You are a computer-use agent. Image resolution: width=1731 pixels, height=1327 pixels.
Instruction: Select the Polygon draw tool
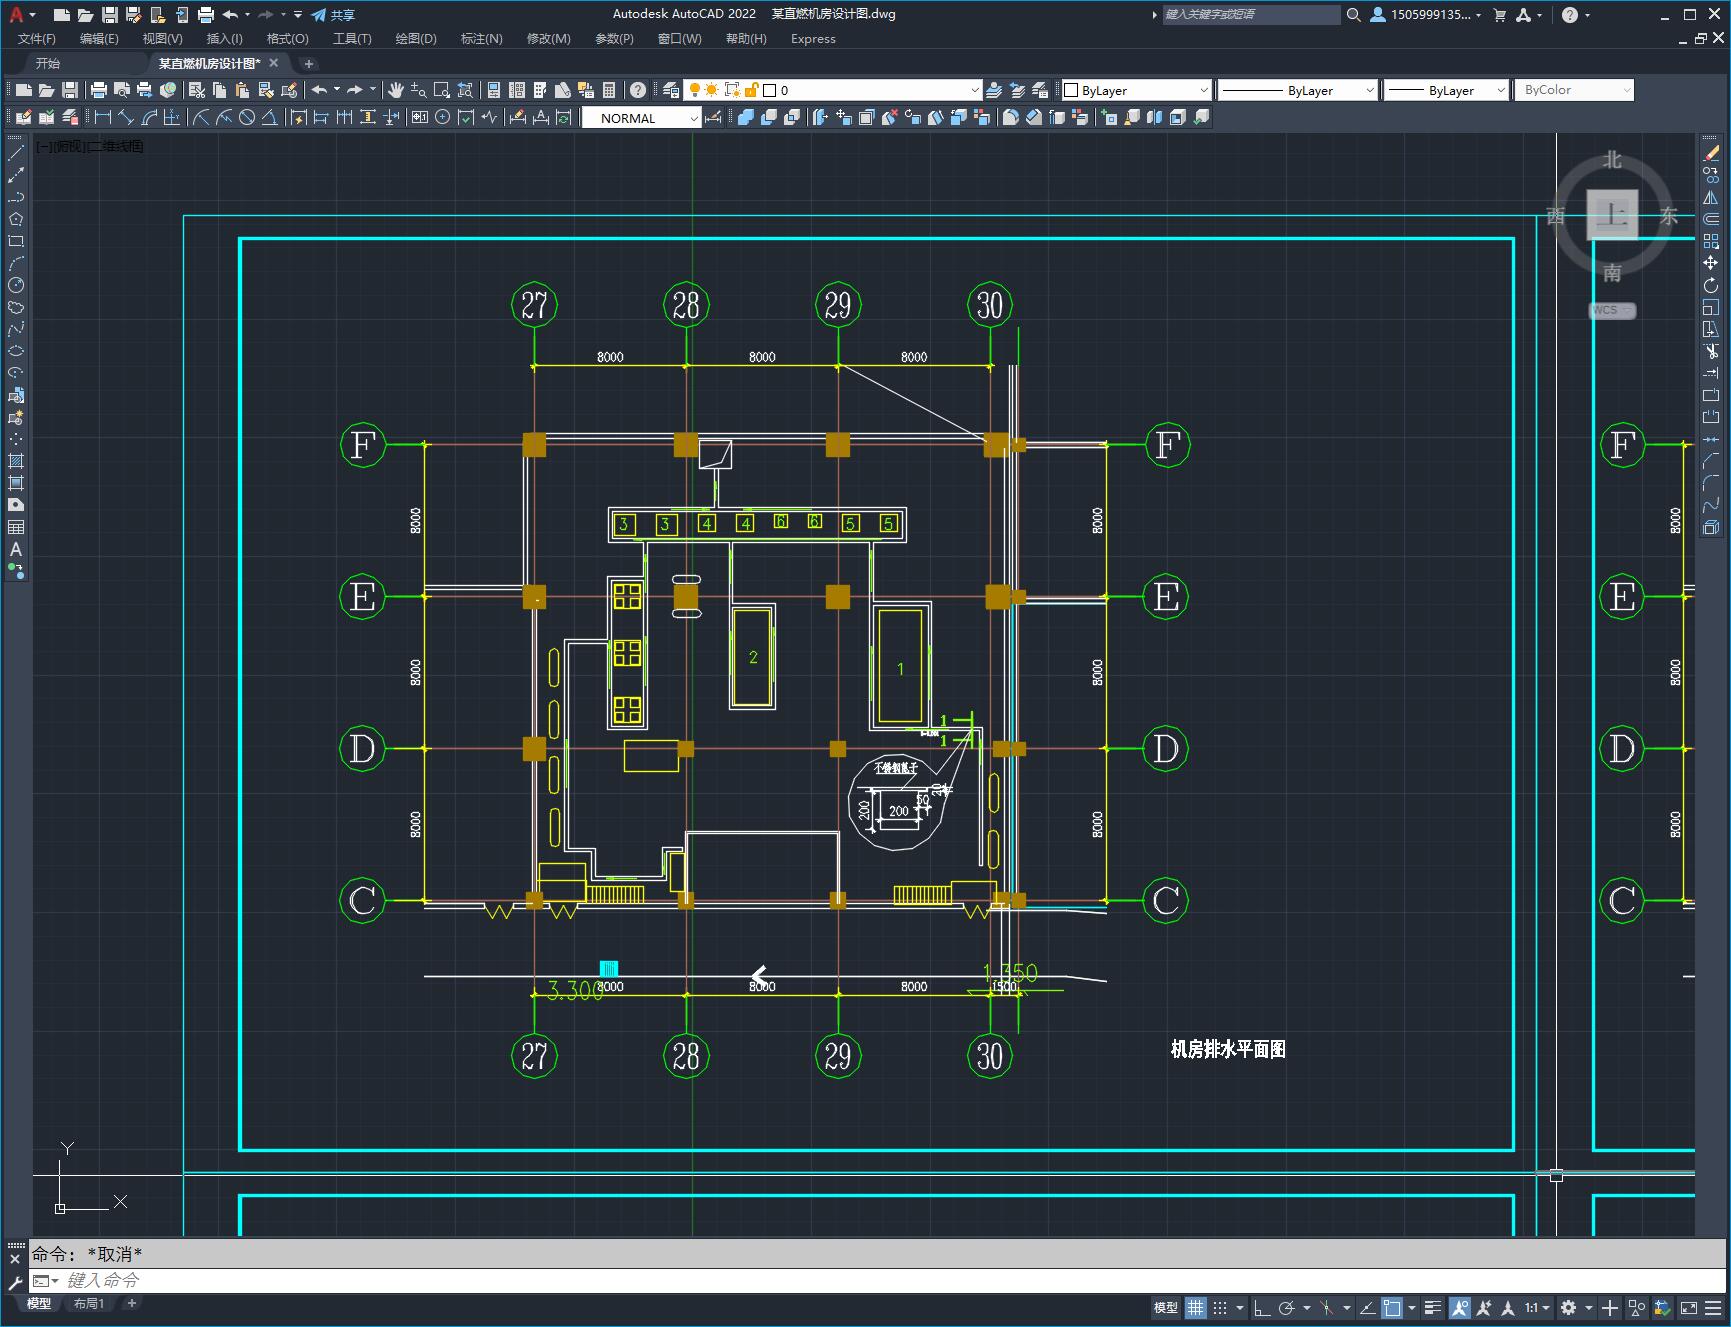(16, 219)
